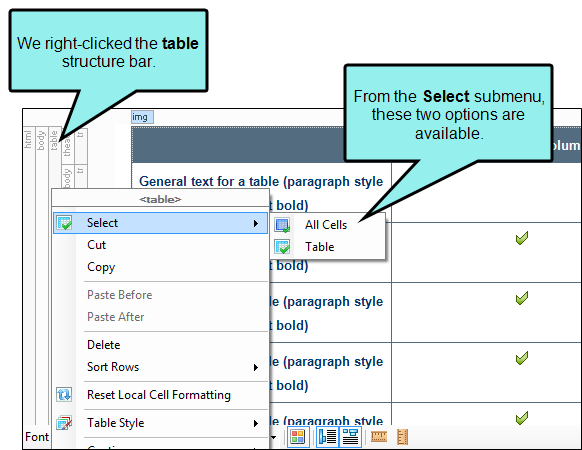Click the Select menu item icon

click(x=64, y=223)
